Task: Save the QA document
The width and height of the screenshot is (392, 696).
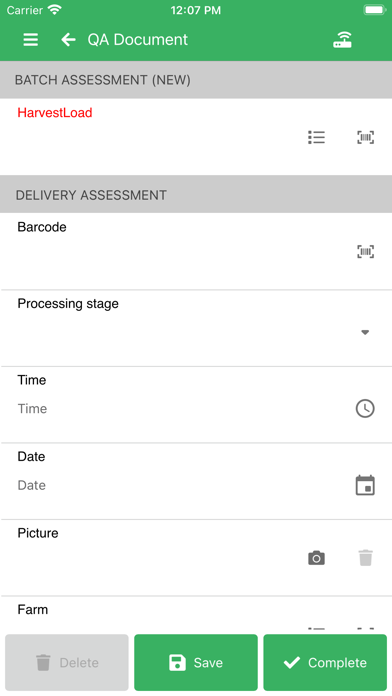Action: 196,662
